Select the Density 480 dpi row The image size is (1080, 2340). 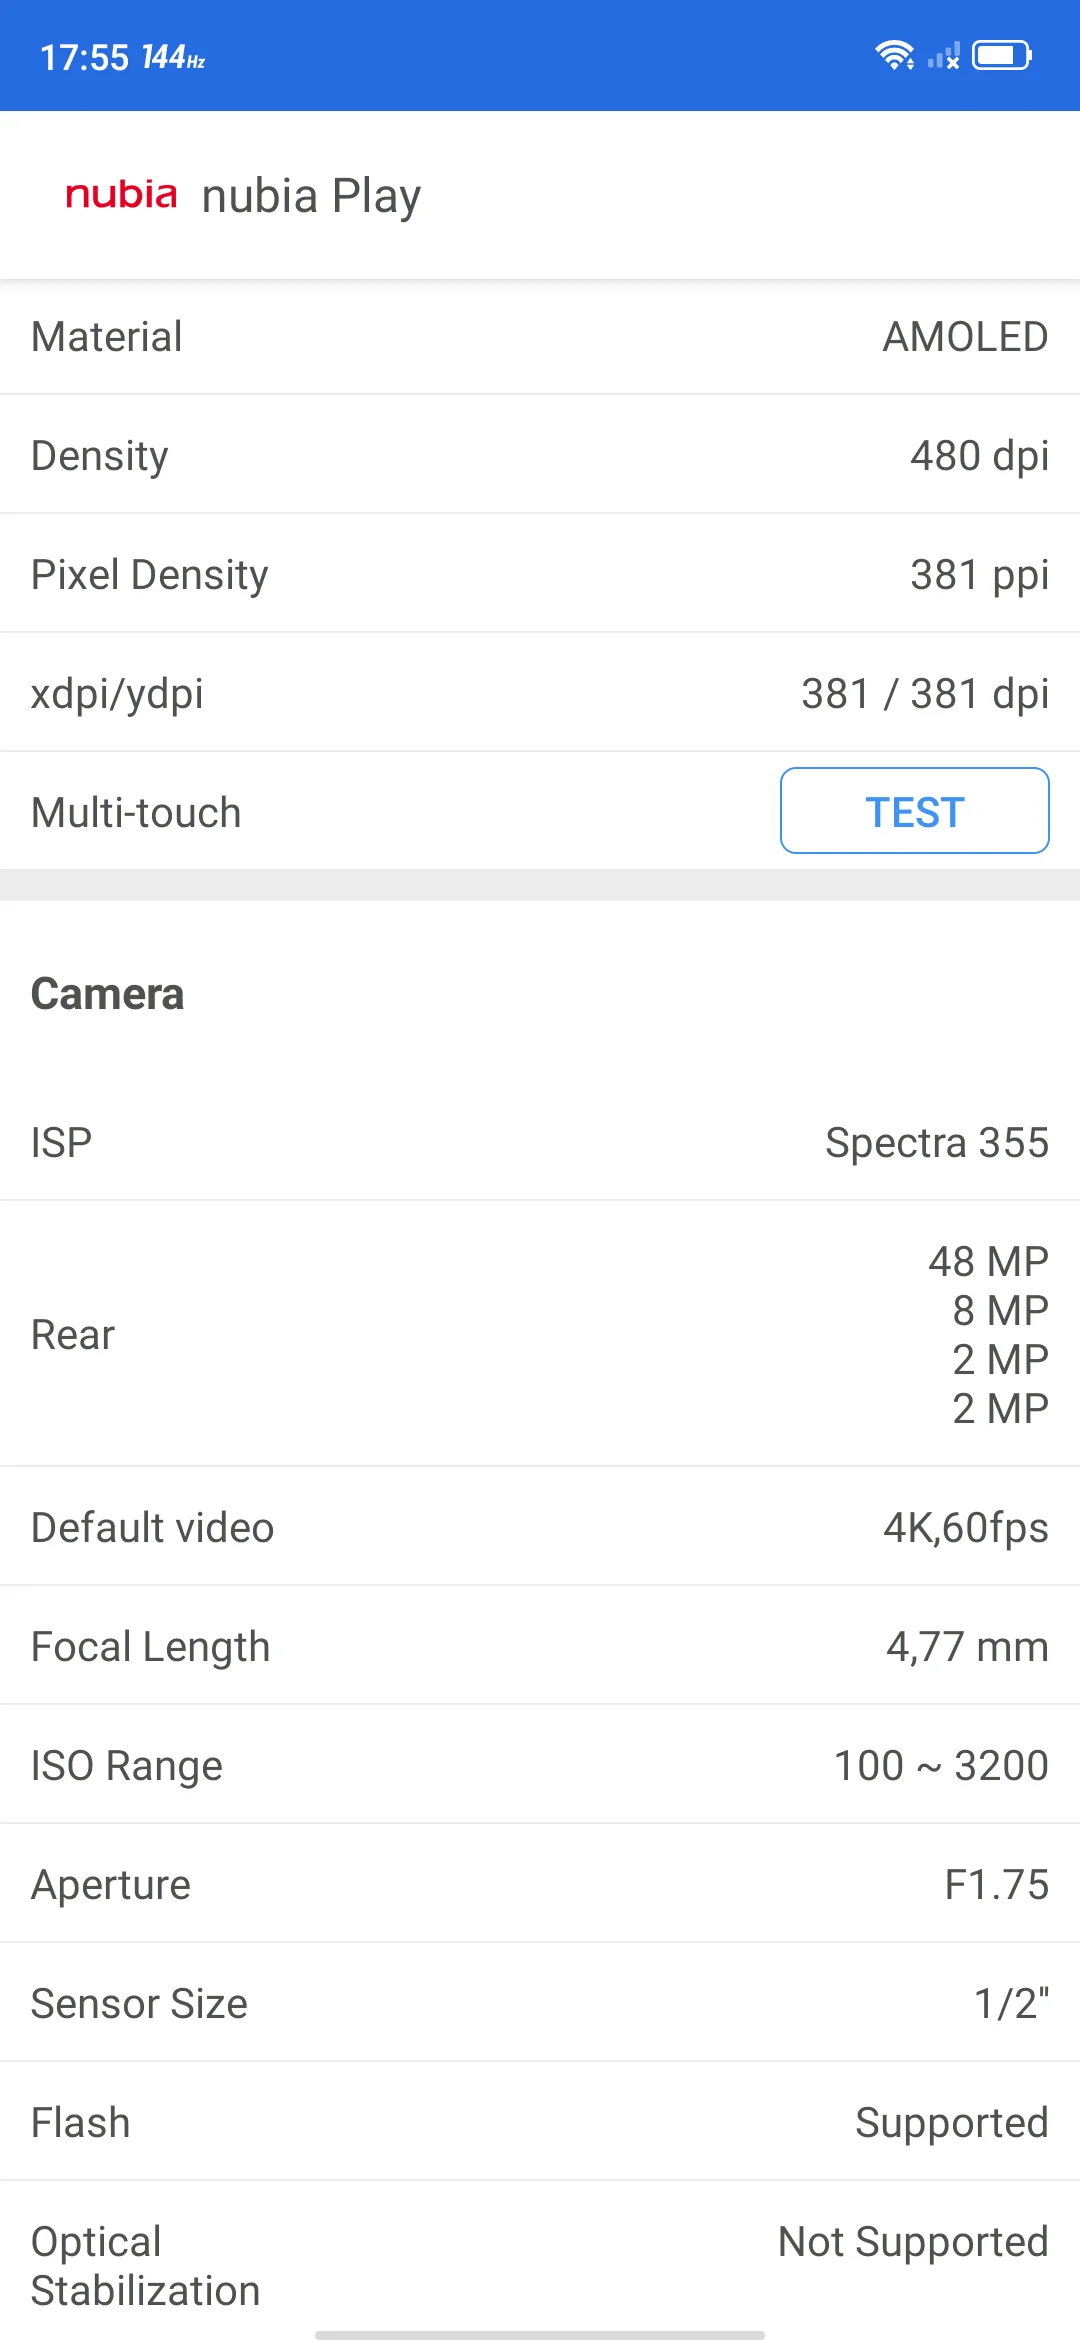[540, 456]
